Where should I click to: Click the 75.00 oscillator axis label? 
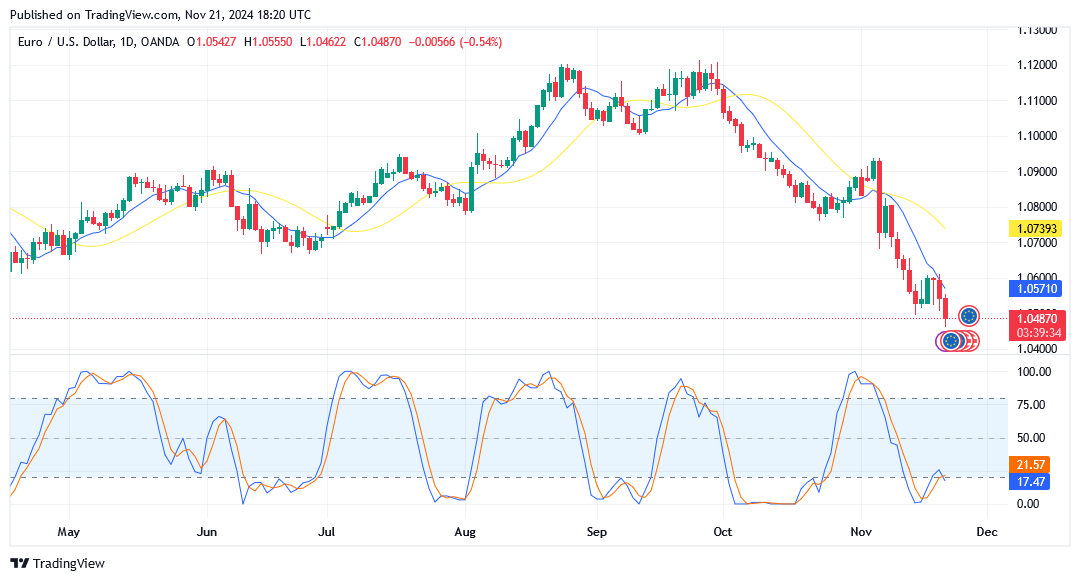tap(1031, 405)
